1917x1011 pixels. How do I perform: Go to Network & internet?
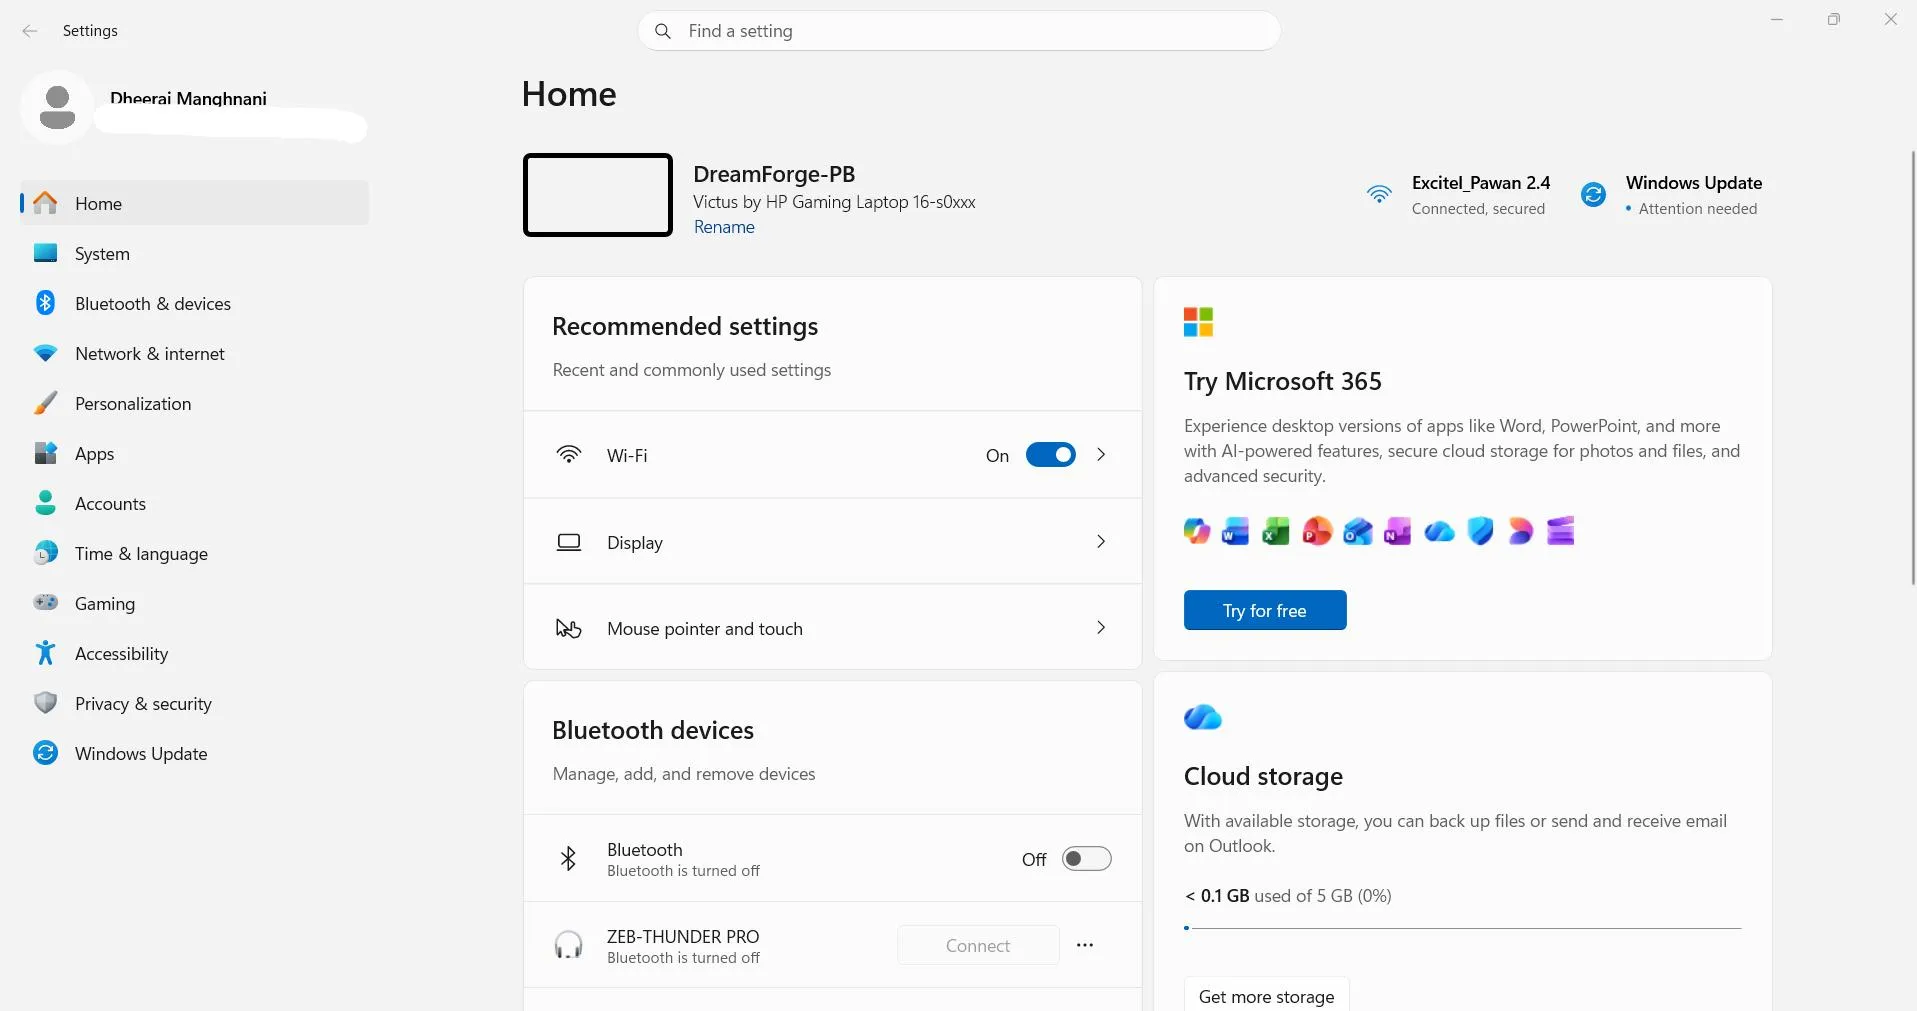click(195, 353)
